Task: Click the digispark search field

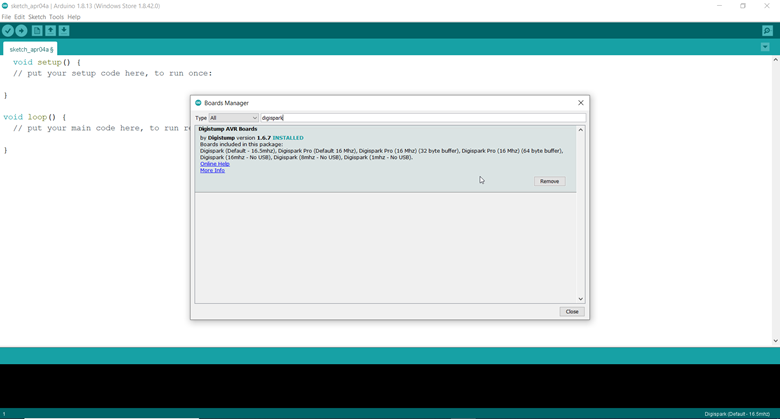Action: 423,118
